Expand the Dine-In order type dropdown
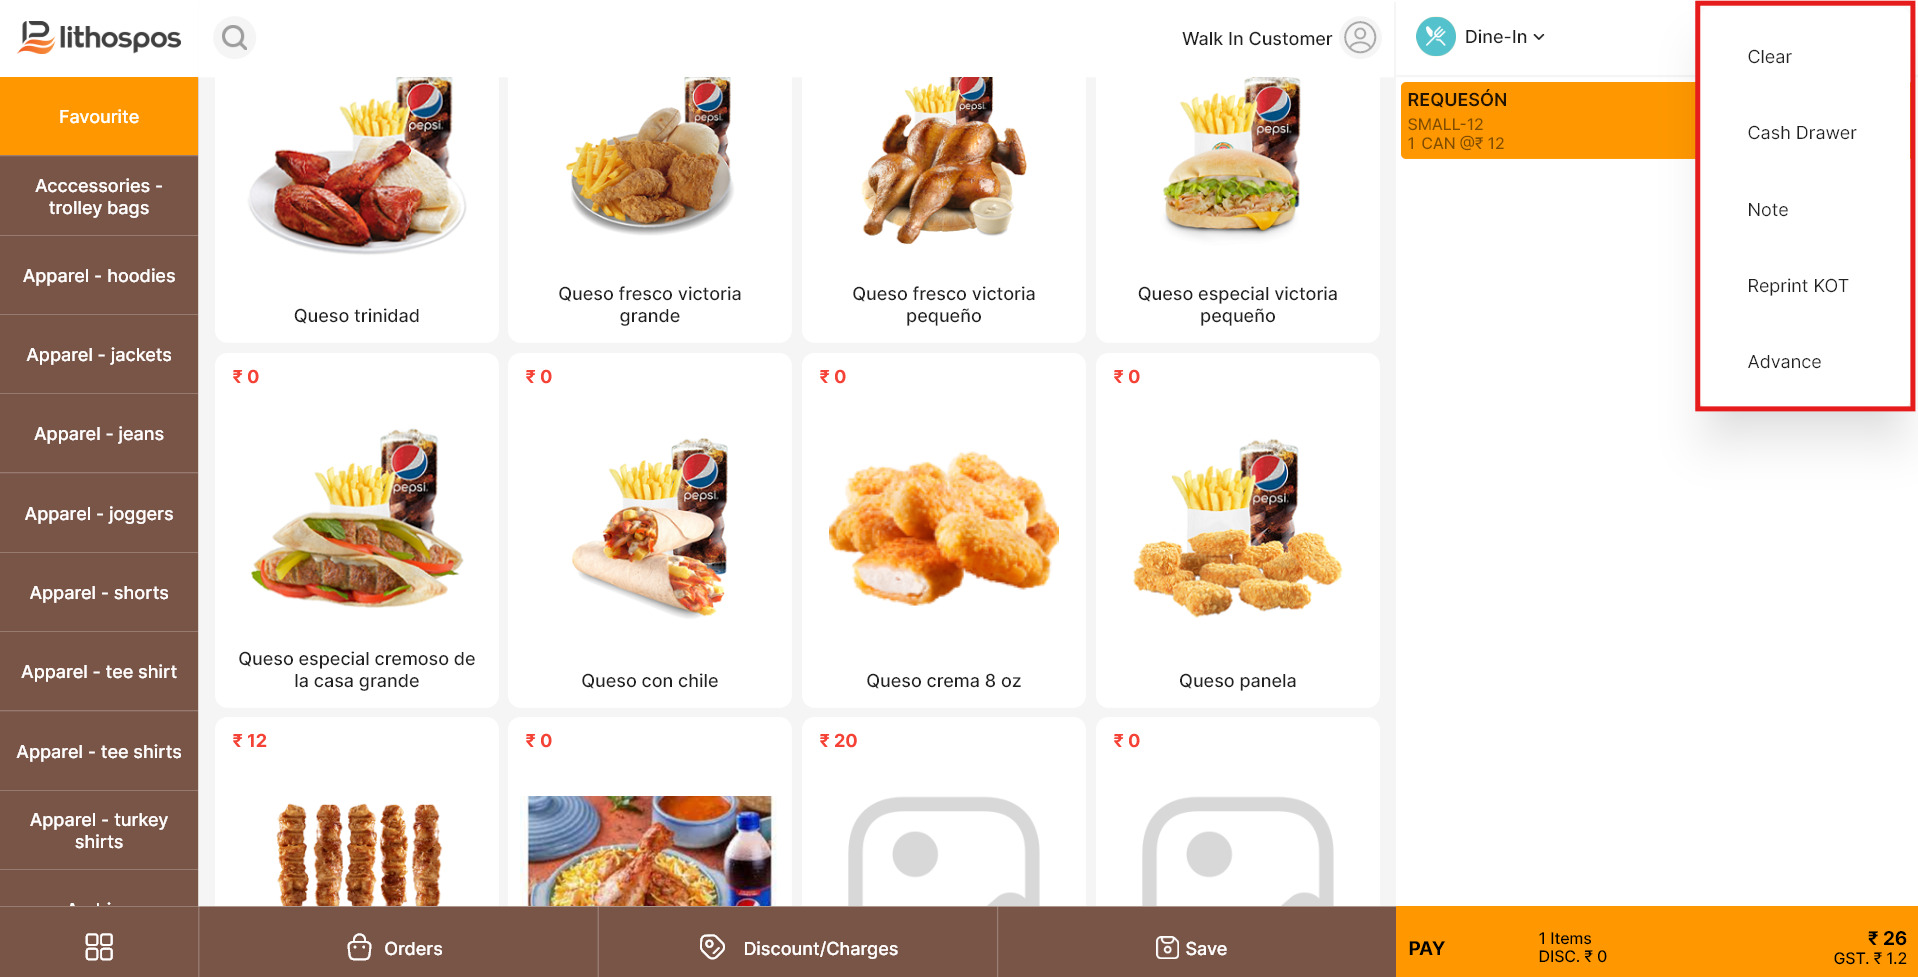Screen dimensions: 1918x977 1504,37
